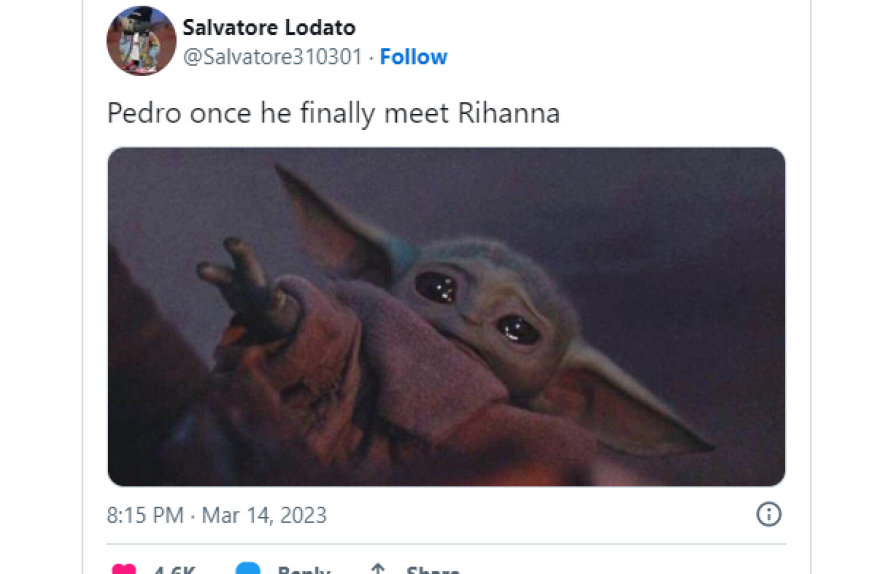Click the word Rihanna in the tweet
The width and height of the screenshot is (880, 574).
click(x=508, y=114)
